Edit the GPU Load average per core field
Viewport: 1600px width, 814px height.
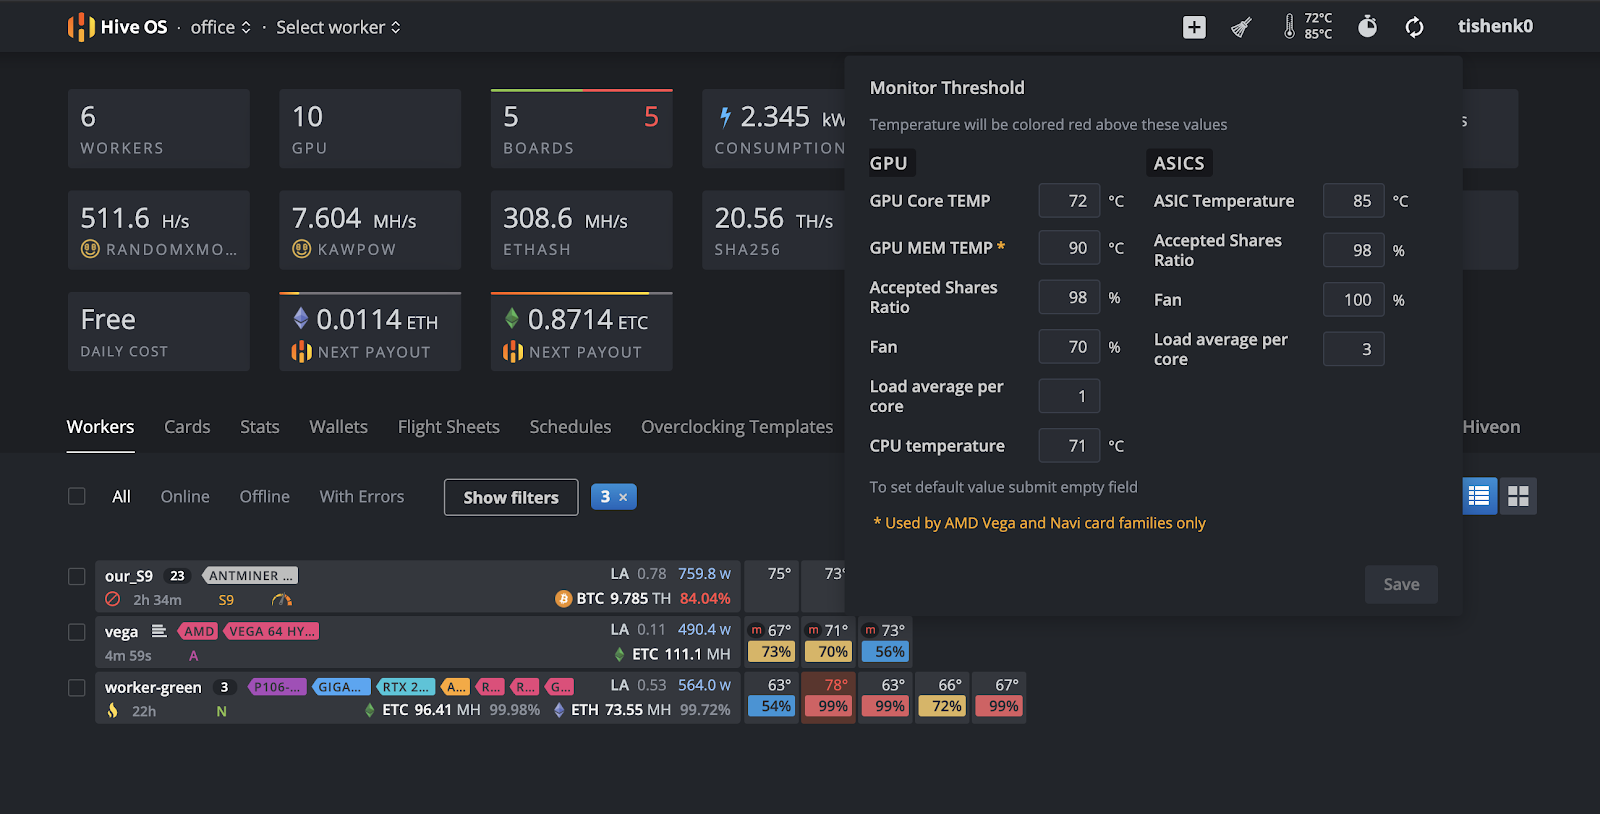(1069, 397)
